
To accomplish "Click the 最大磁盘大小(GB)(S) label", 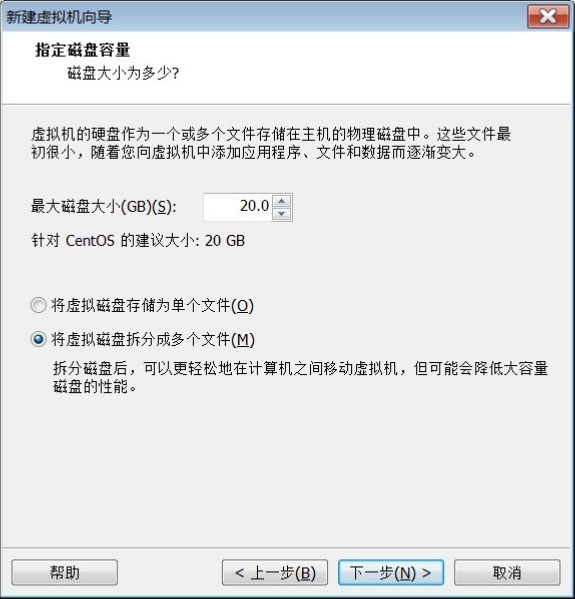I will pos(104,207).
